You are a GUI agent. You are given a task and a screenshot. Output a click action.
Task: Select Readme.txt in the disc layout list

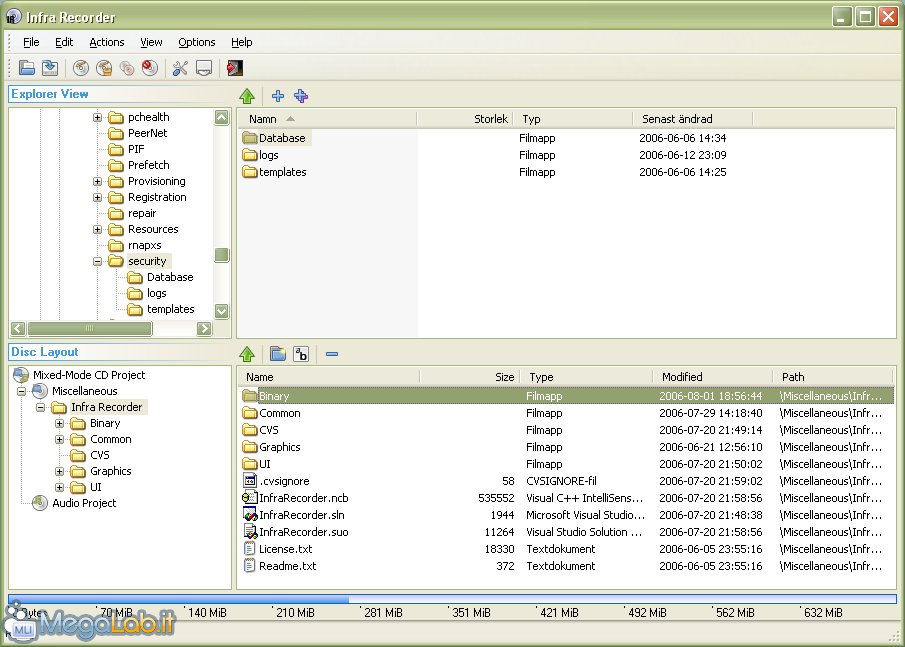pos(567,566)
